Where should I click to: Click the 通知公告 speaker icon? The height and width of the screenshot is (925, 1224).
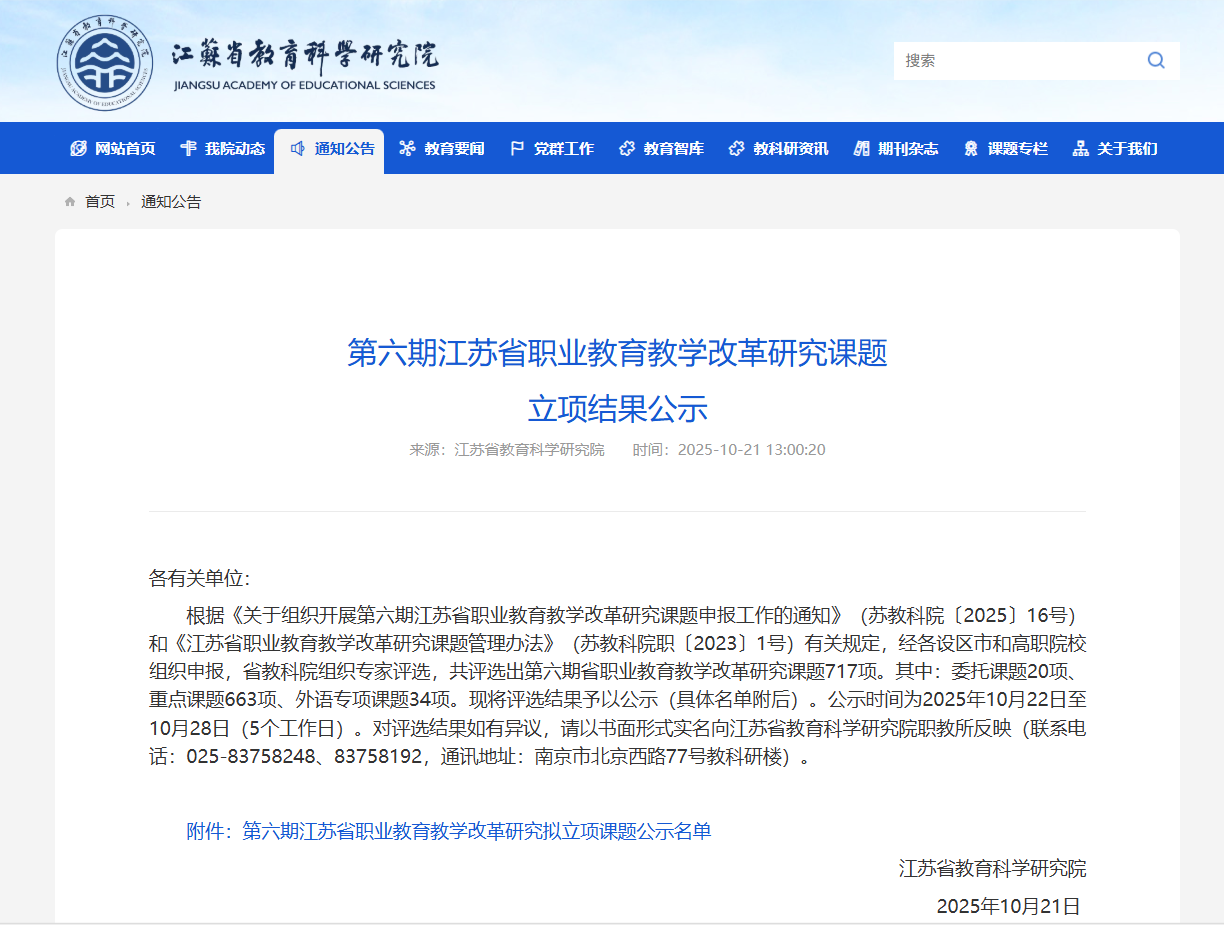pos(297,149)
